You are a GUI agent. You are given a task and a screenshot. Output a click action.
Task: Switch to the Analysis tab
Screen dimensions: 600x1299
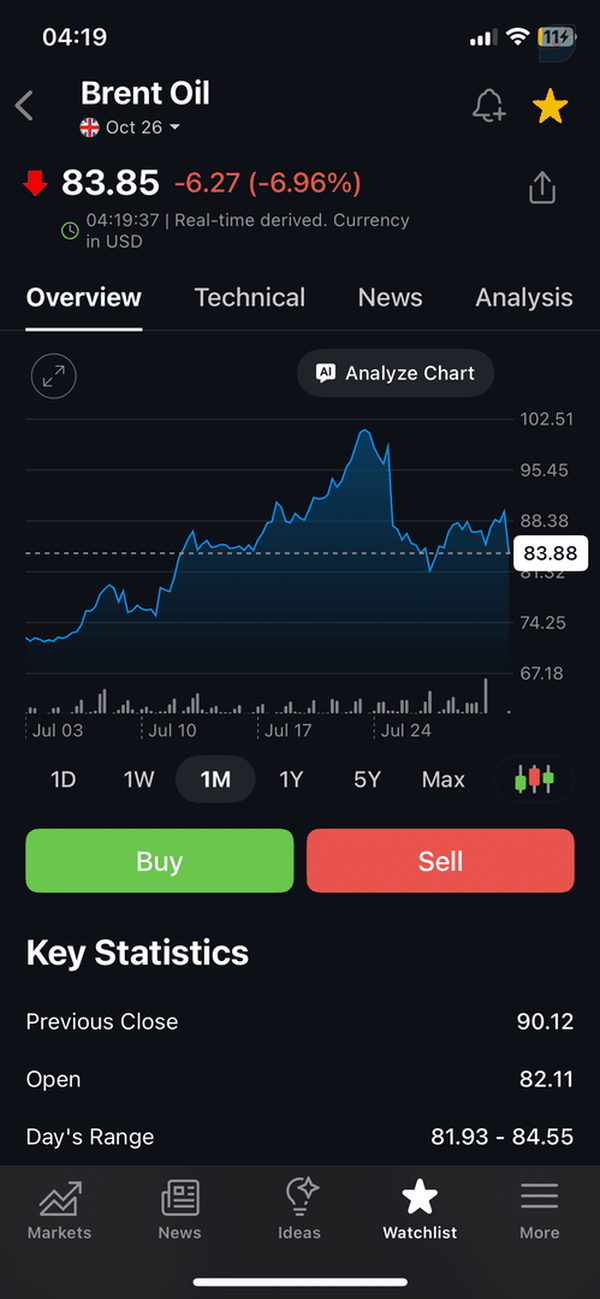point(524,297)
